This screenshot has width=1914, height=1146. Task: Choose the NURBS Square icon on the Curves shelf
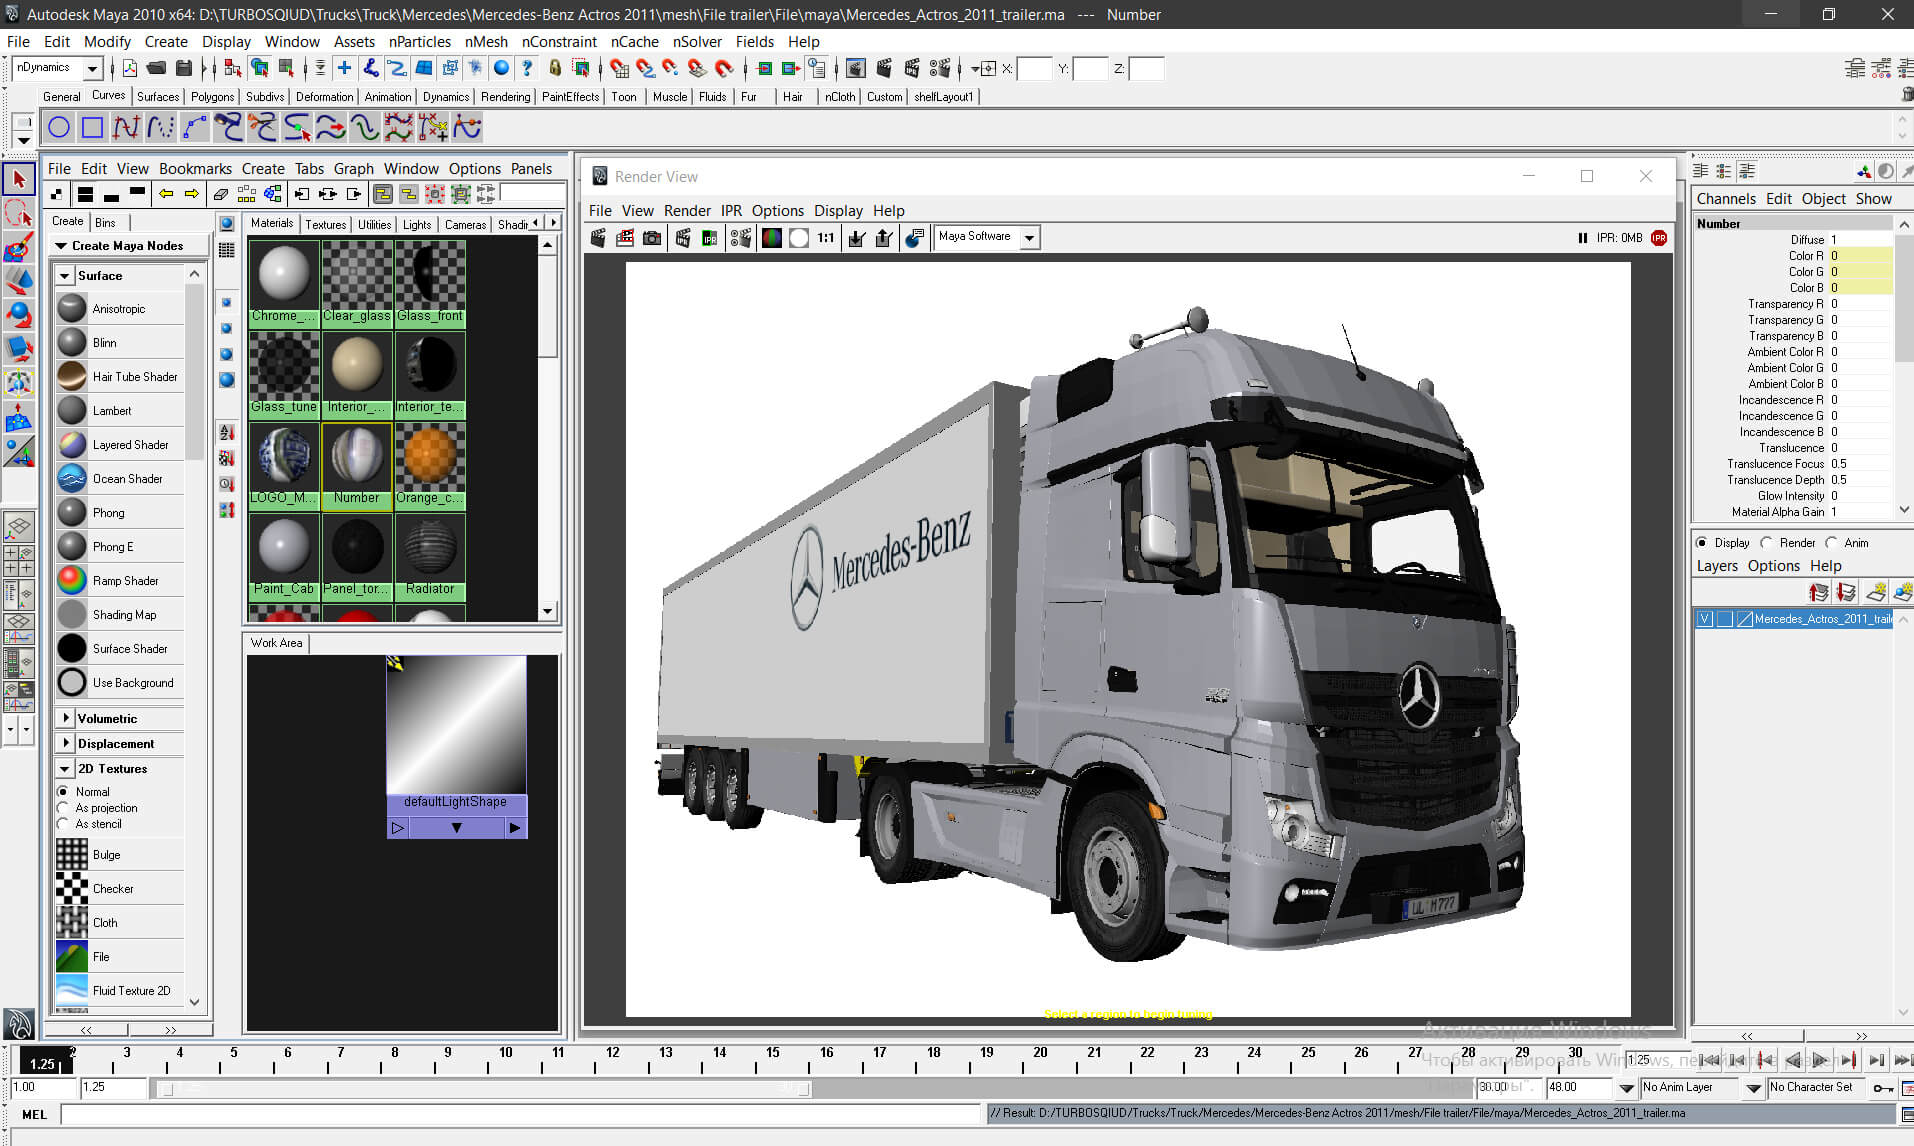[x=93, y=127]
